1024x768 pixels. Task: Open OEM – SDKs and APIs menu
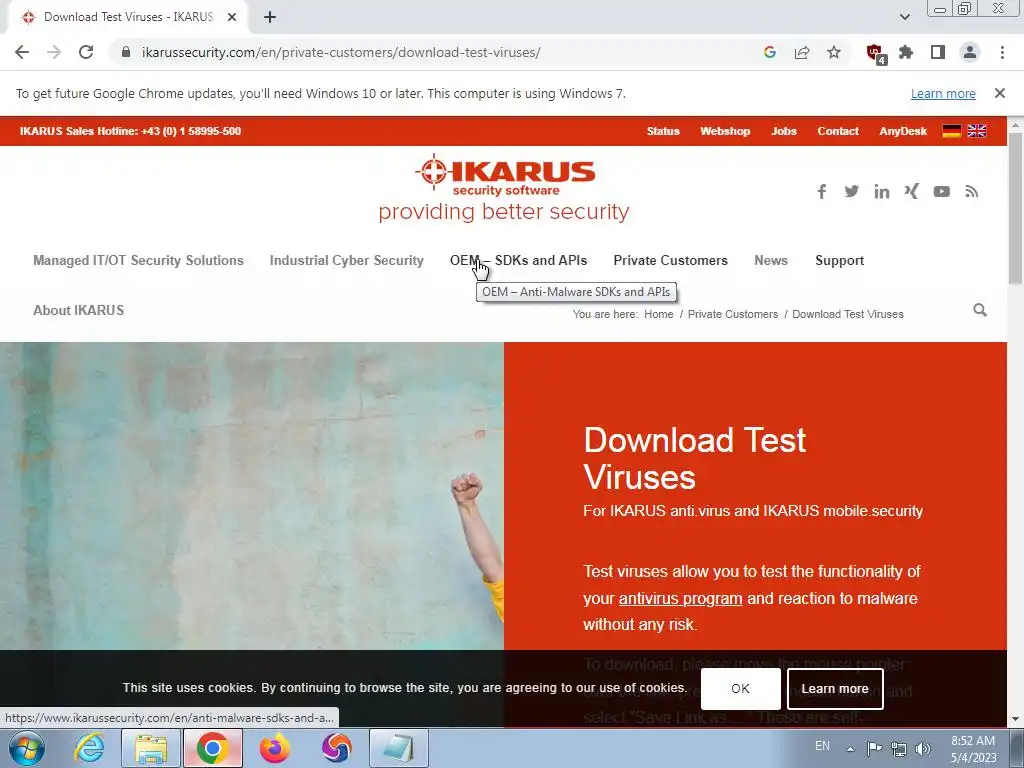click(519, 260)
